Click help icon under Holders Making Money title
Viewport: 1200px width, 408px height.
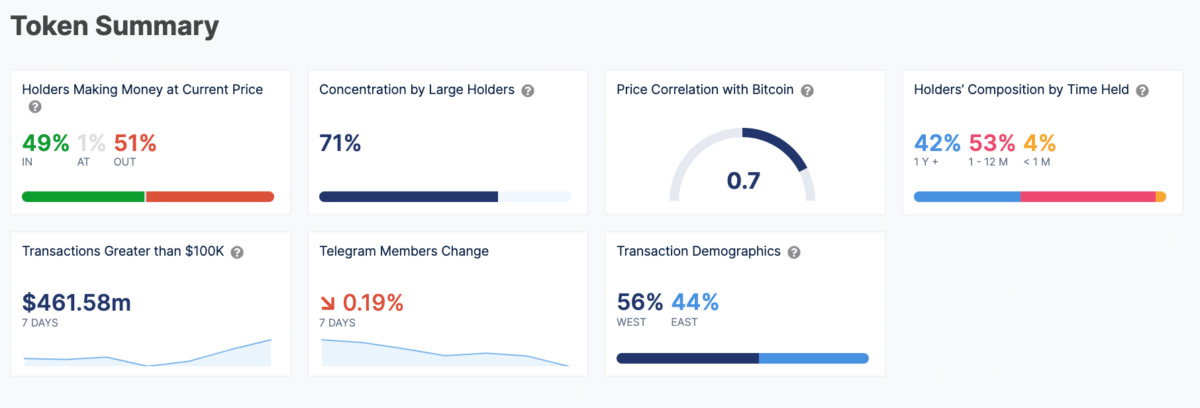pos(35,107)
